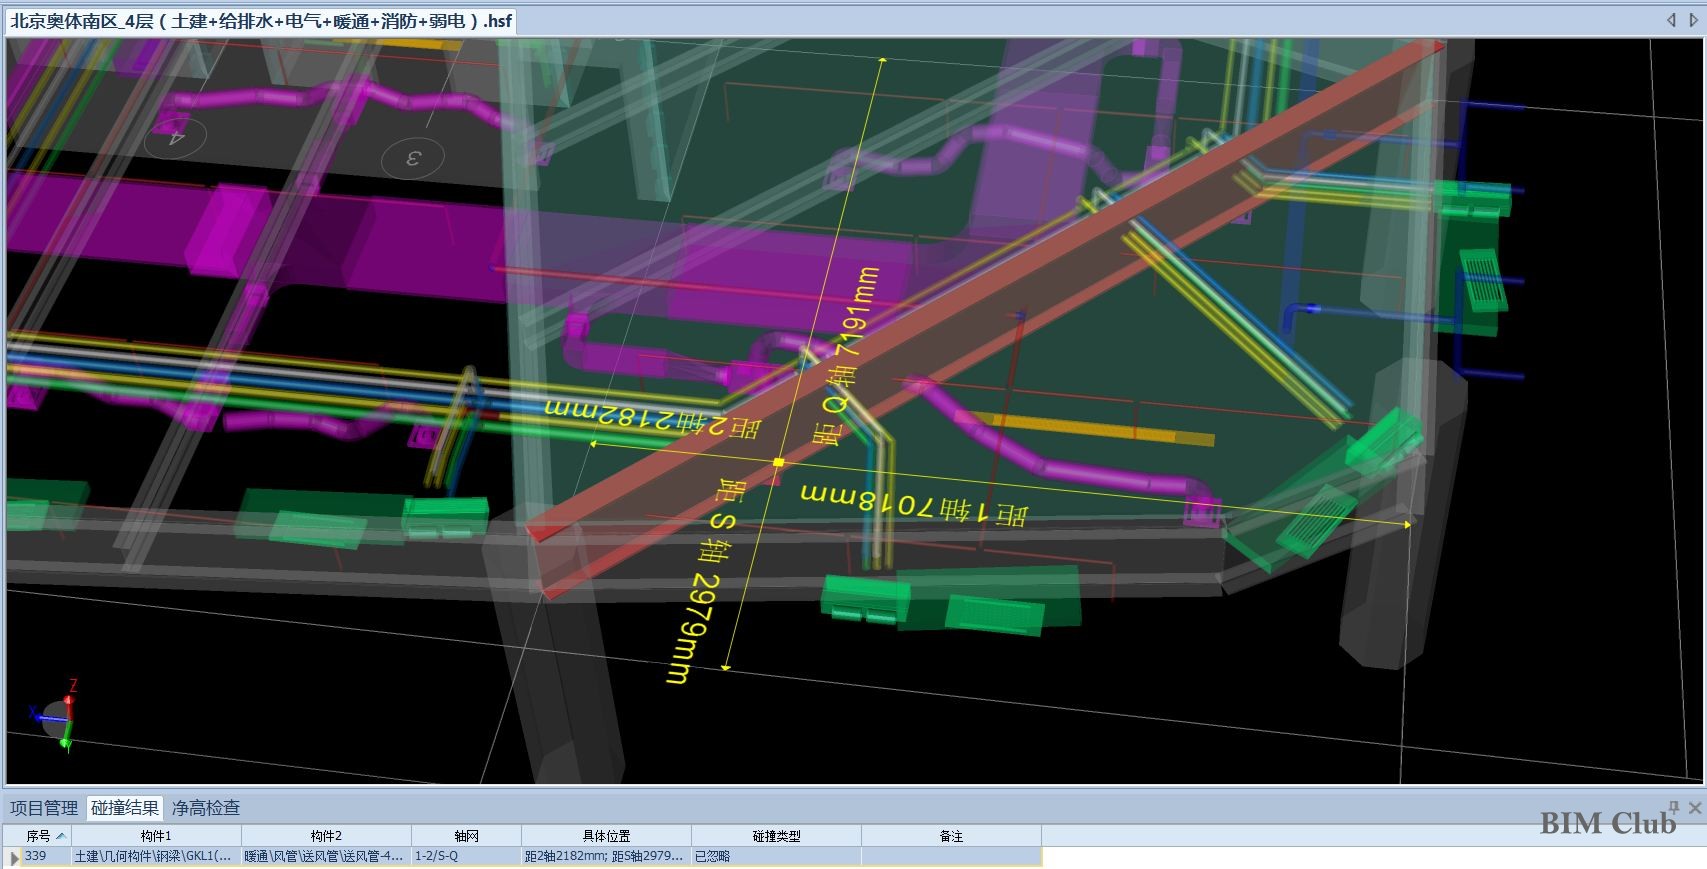Click the 距1轴7018mm dimension label
Image resolution: width=1707 pixels, height=869 pixels.
913,504
